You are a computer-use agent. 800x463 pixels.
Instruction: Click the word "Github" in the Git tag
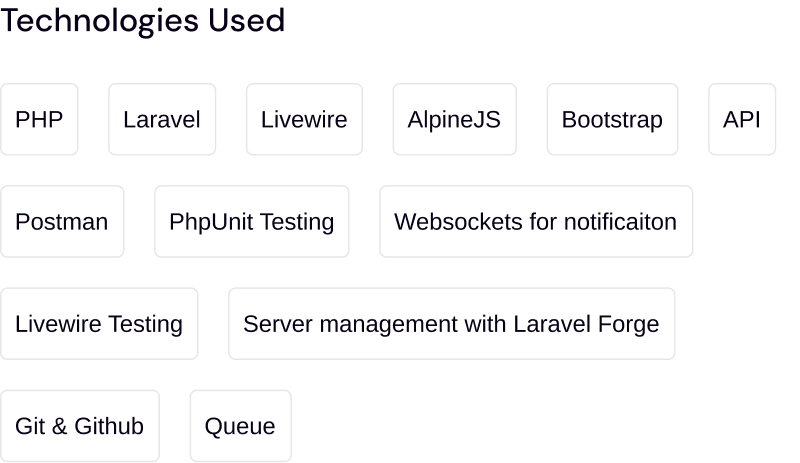(110, 426)
